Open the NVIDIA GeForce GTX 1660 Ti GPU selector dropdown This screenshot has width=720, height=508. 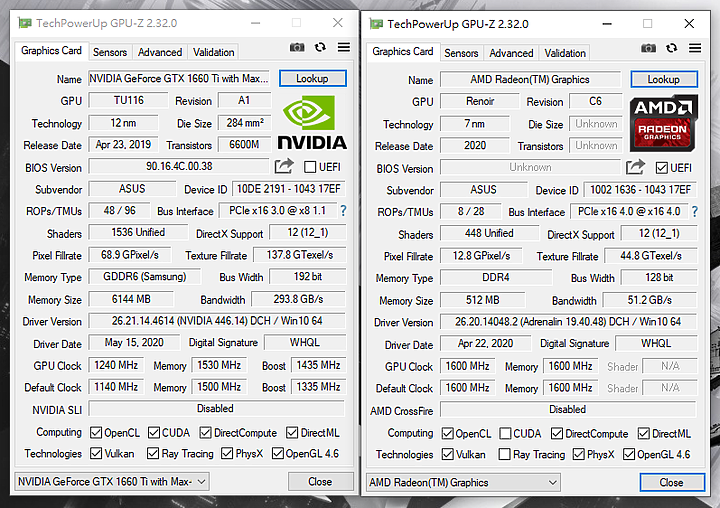(x=112, y=482)
